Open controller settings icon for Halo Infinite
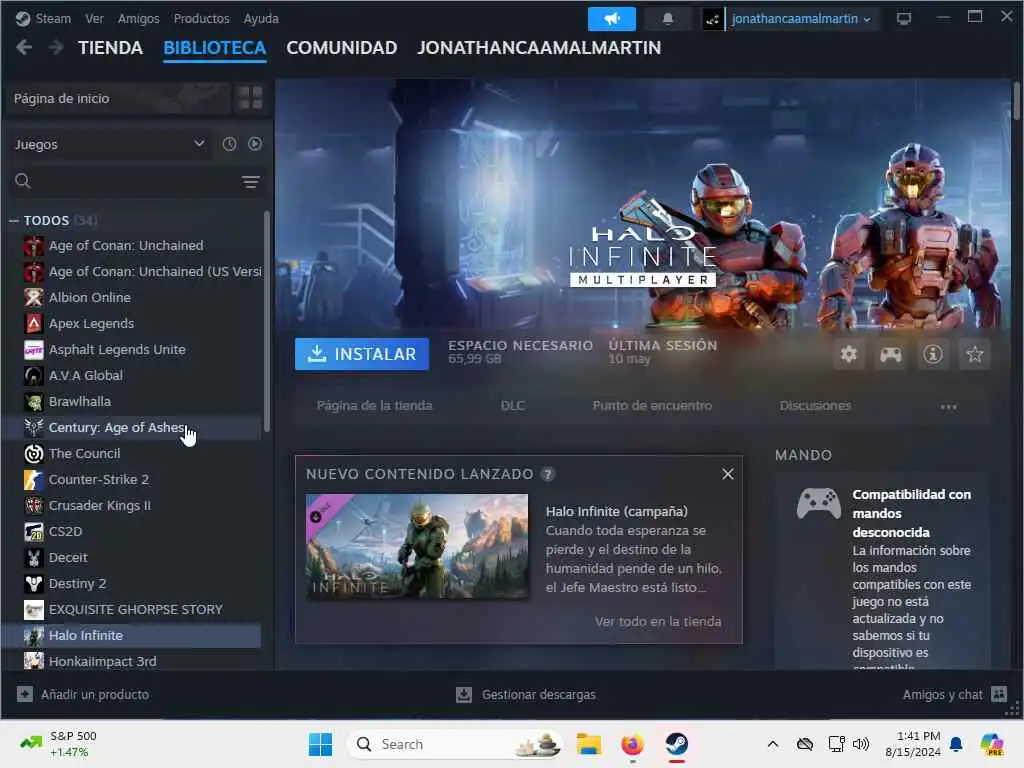Viewport: 1024px width, 768px height. [x=890, y=355]
